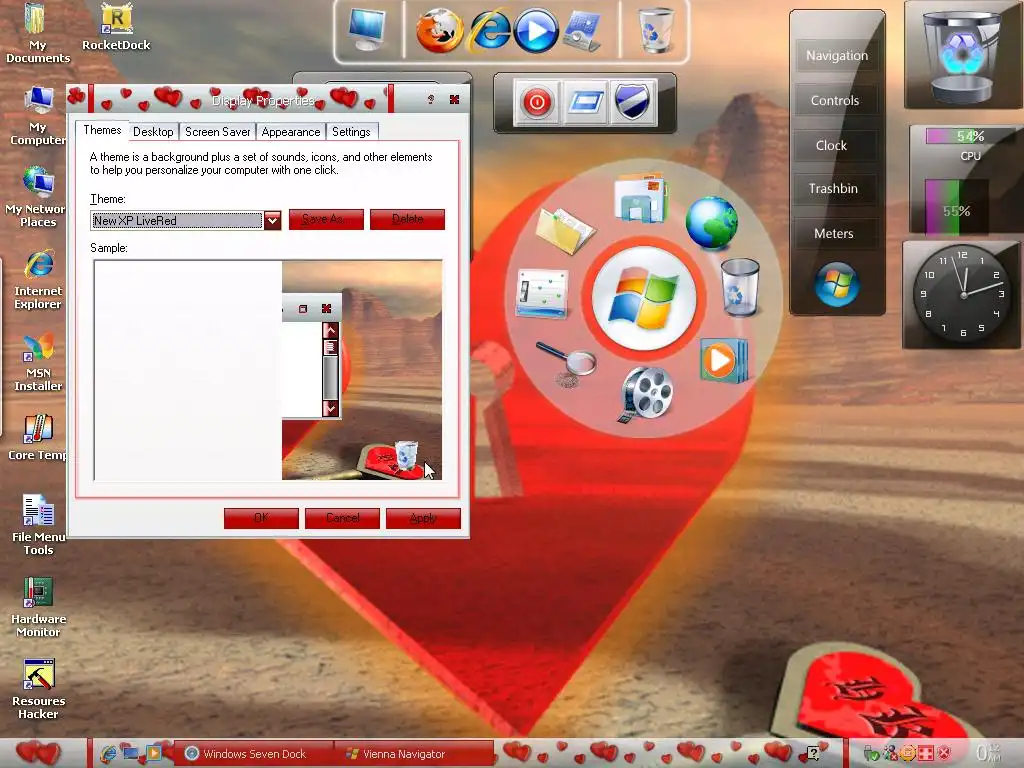
Task: Open Vienna Navigator taskbar button
Action: click(x=413, y=754)
